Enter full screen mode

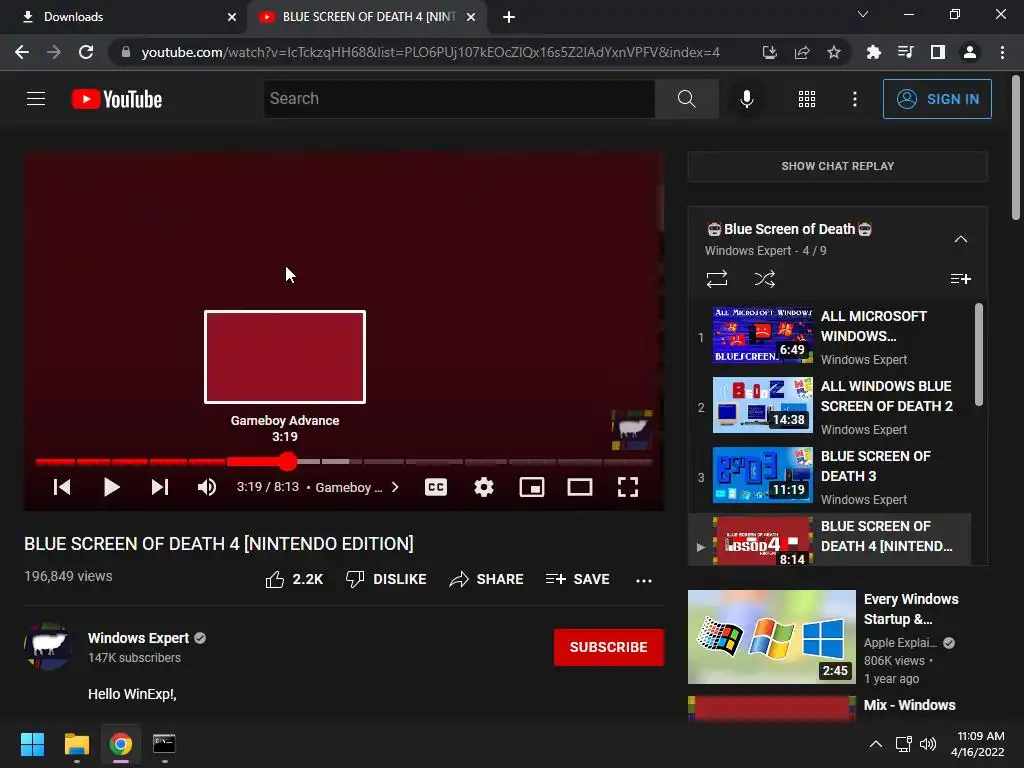tap(628, 487)
